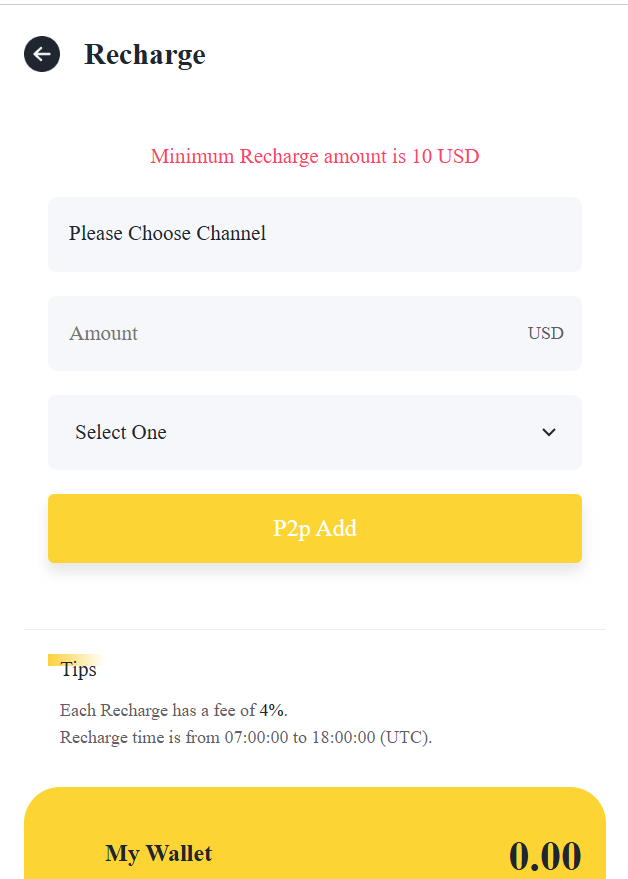Click the (UTC) timezone text
The height and width of the screenshot is (879, 628).
point(406,738)
